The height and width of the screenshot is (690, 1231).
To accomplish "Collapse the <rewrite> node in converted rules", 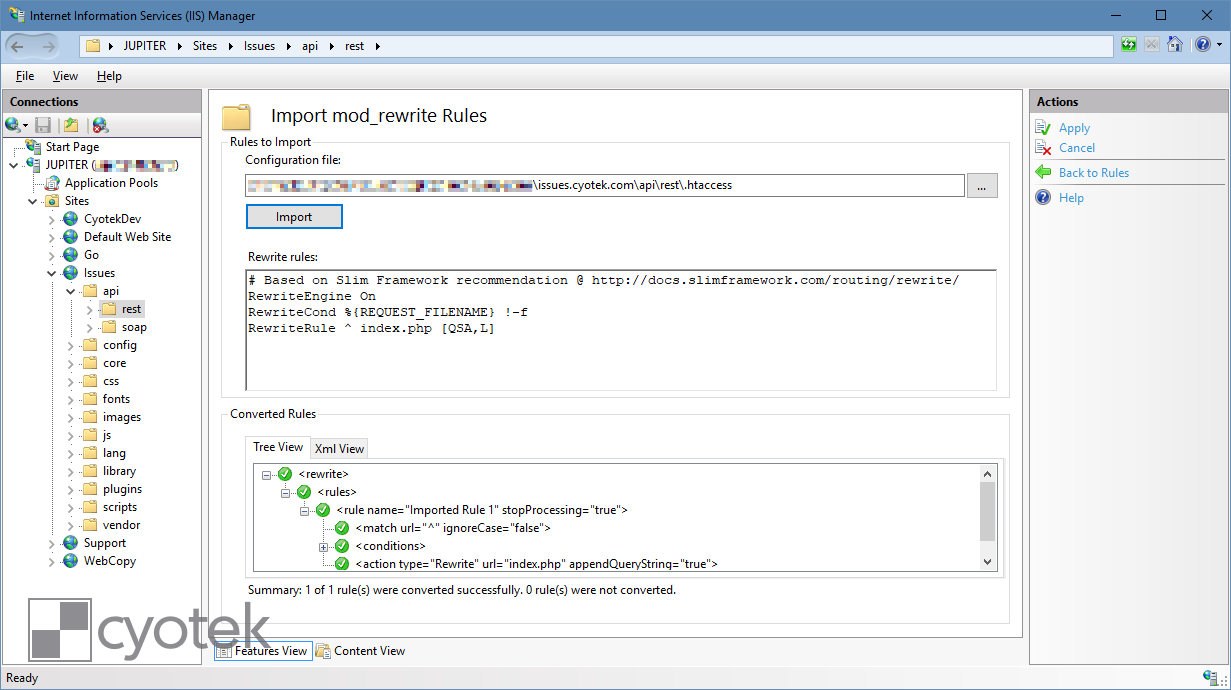I will (267, 474).
